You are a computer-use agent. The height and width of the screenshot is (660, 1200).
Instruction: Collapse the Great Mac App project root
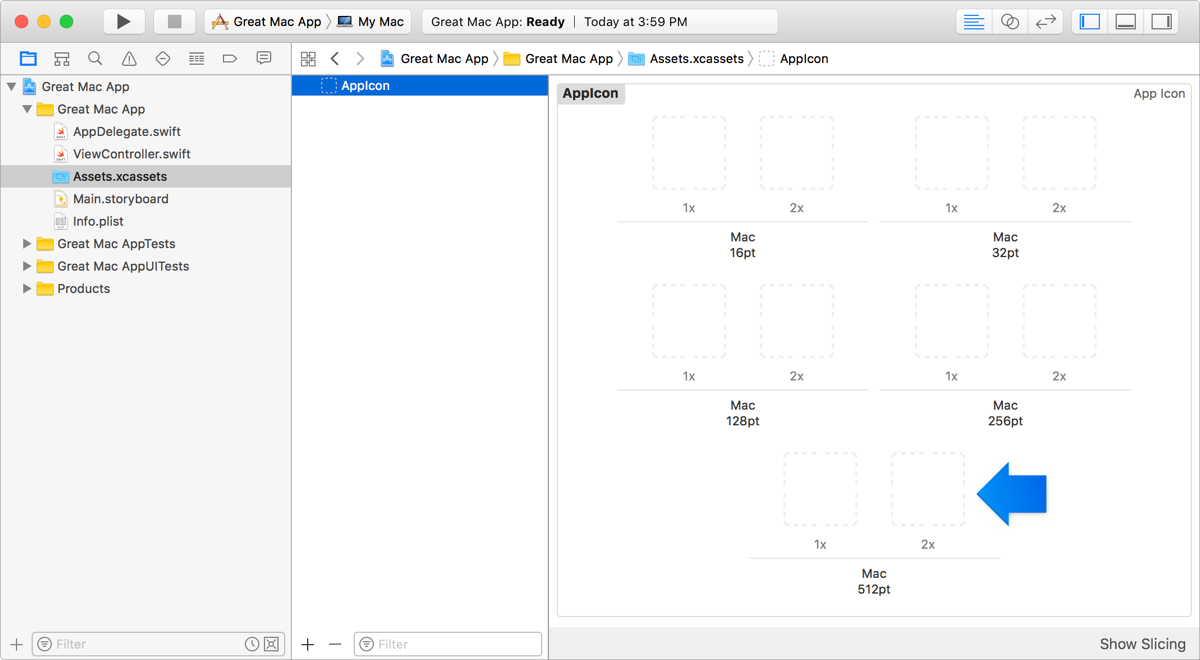12,87
